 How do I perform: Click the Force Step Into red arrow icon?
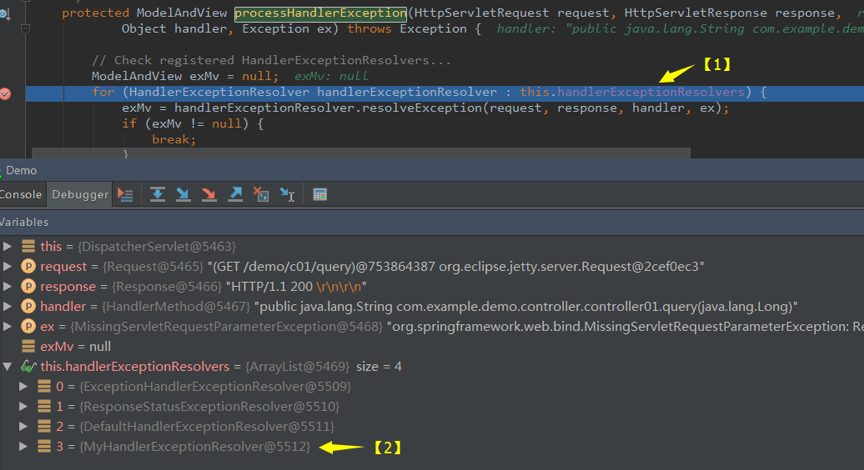209,195
